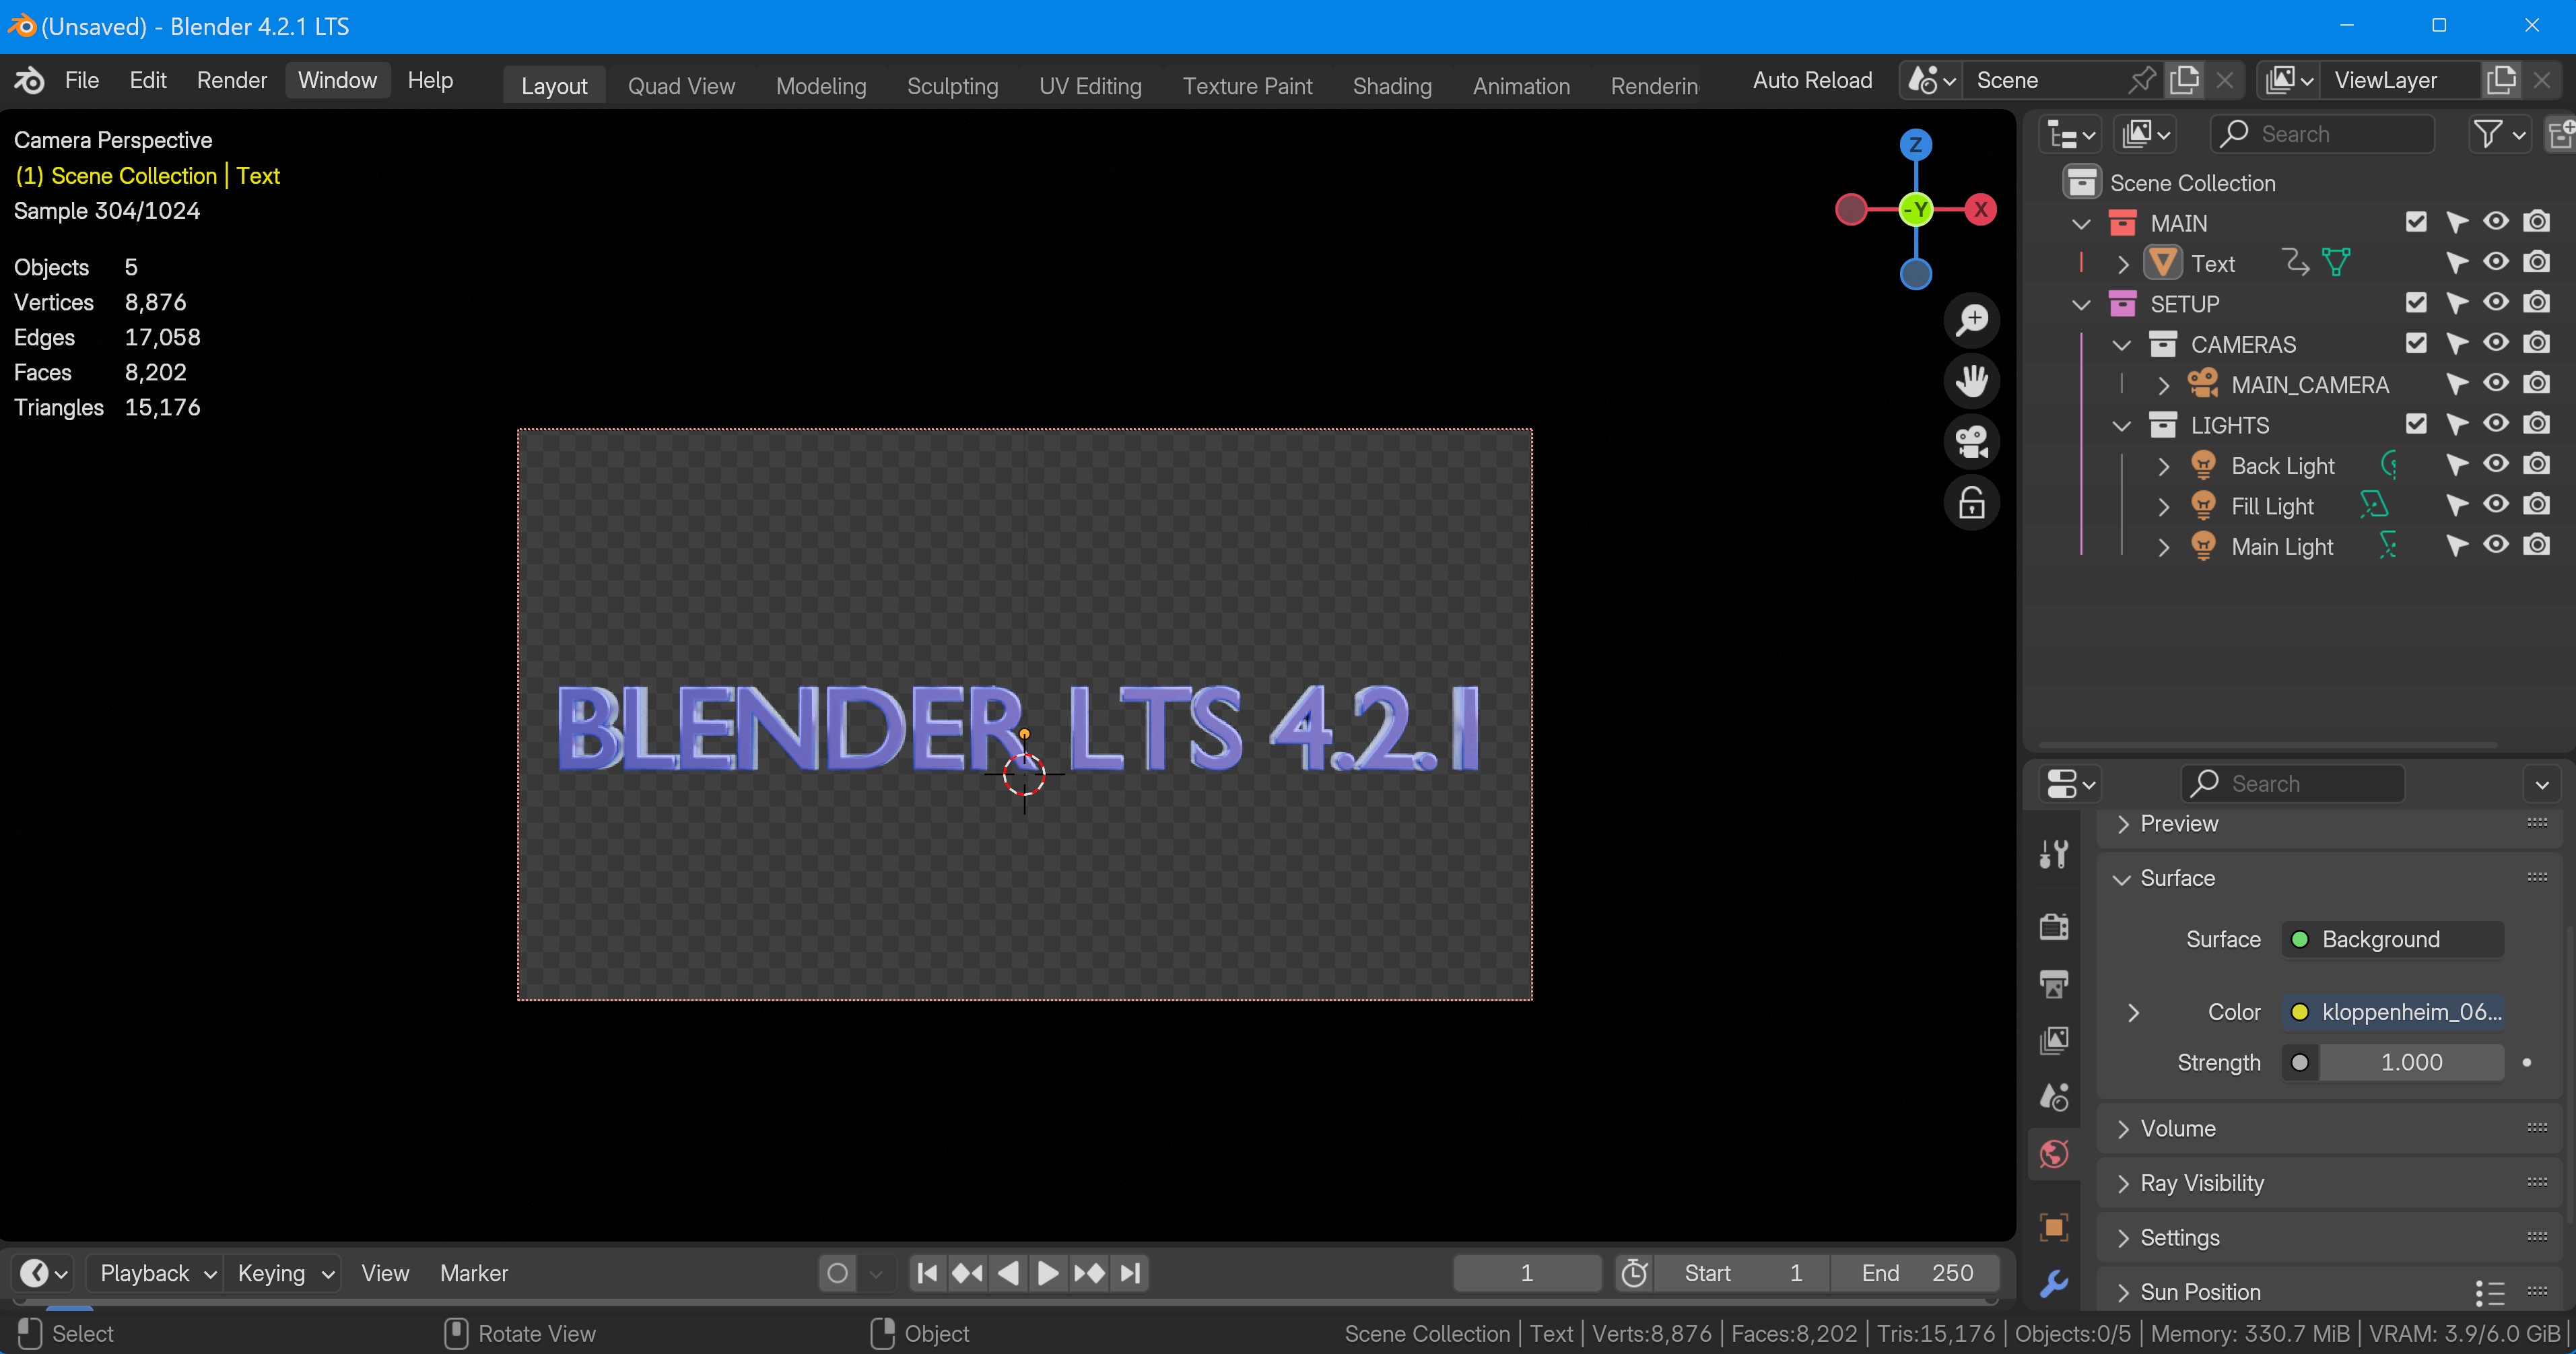
Task: Disable Main Light in renders
Action: tap(2537, 545)
